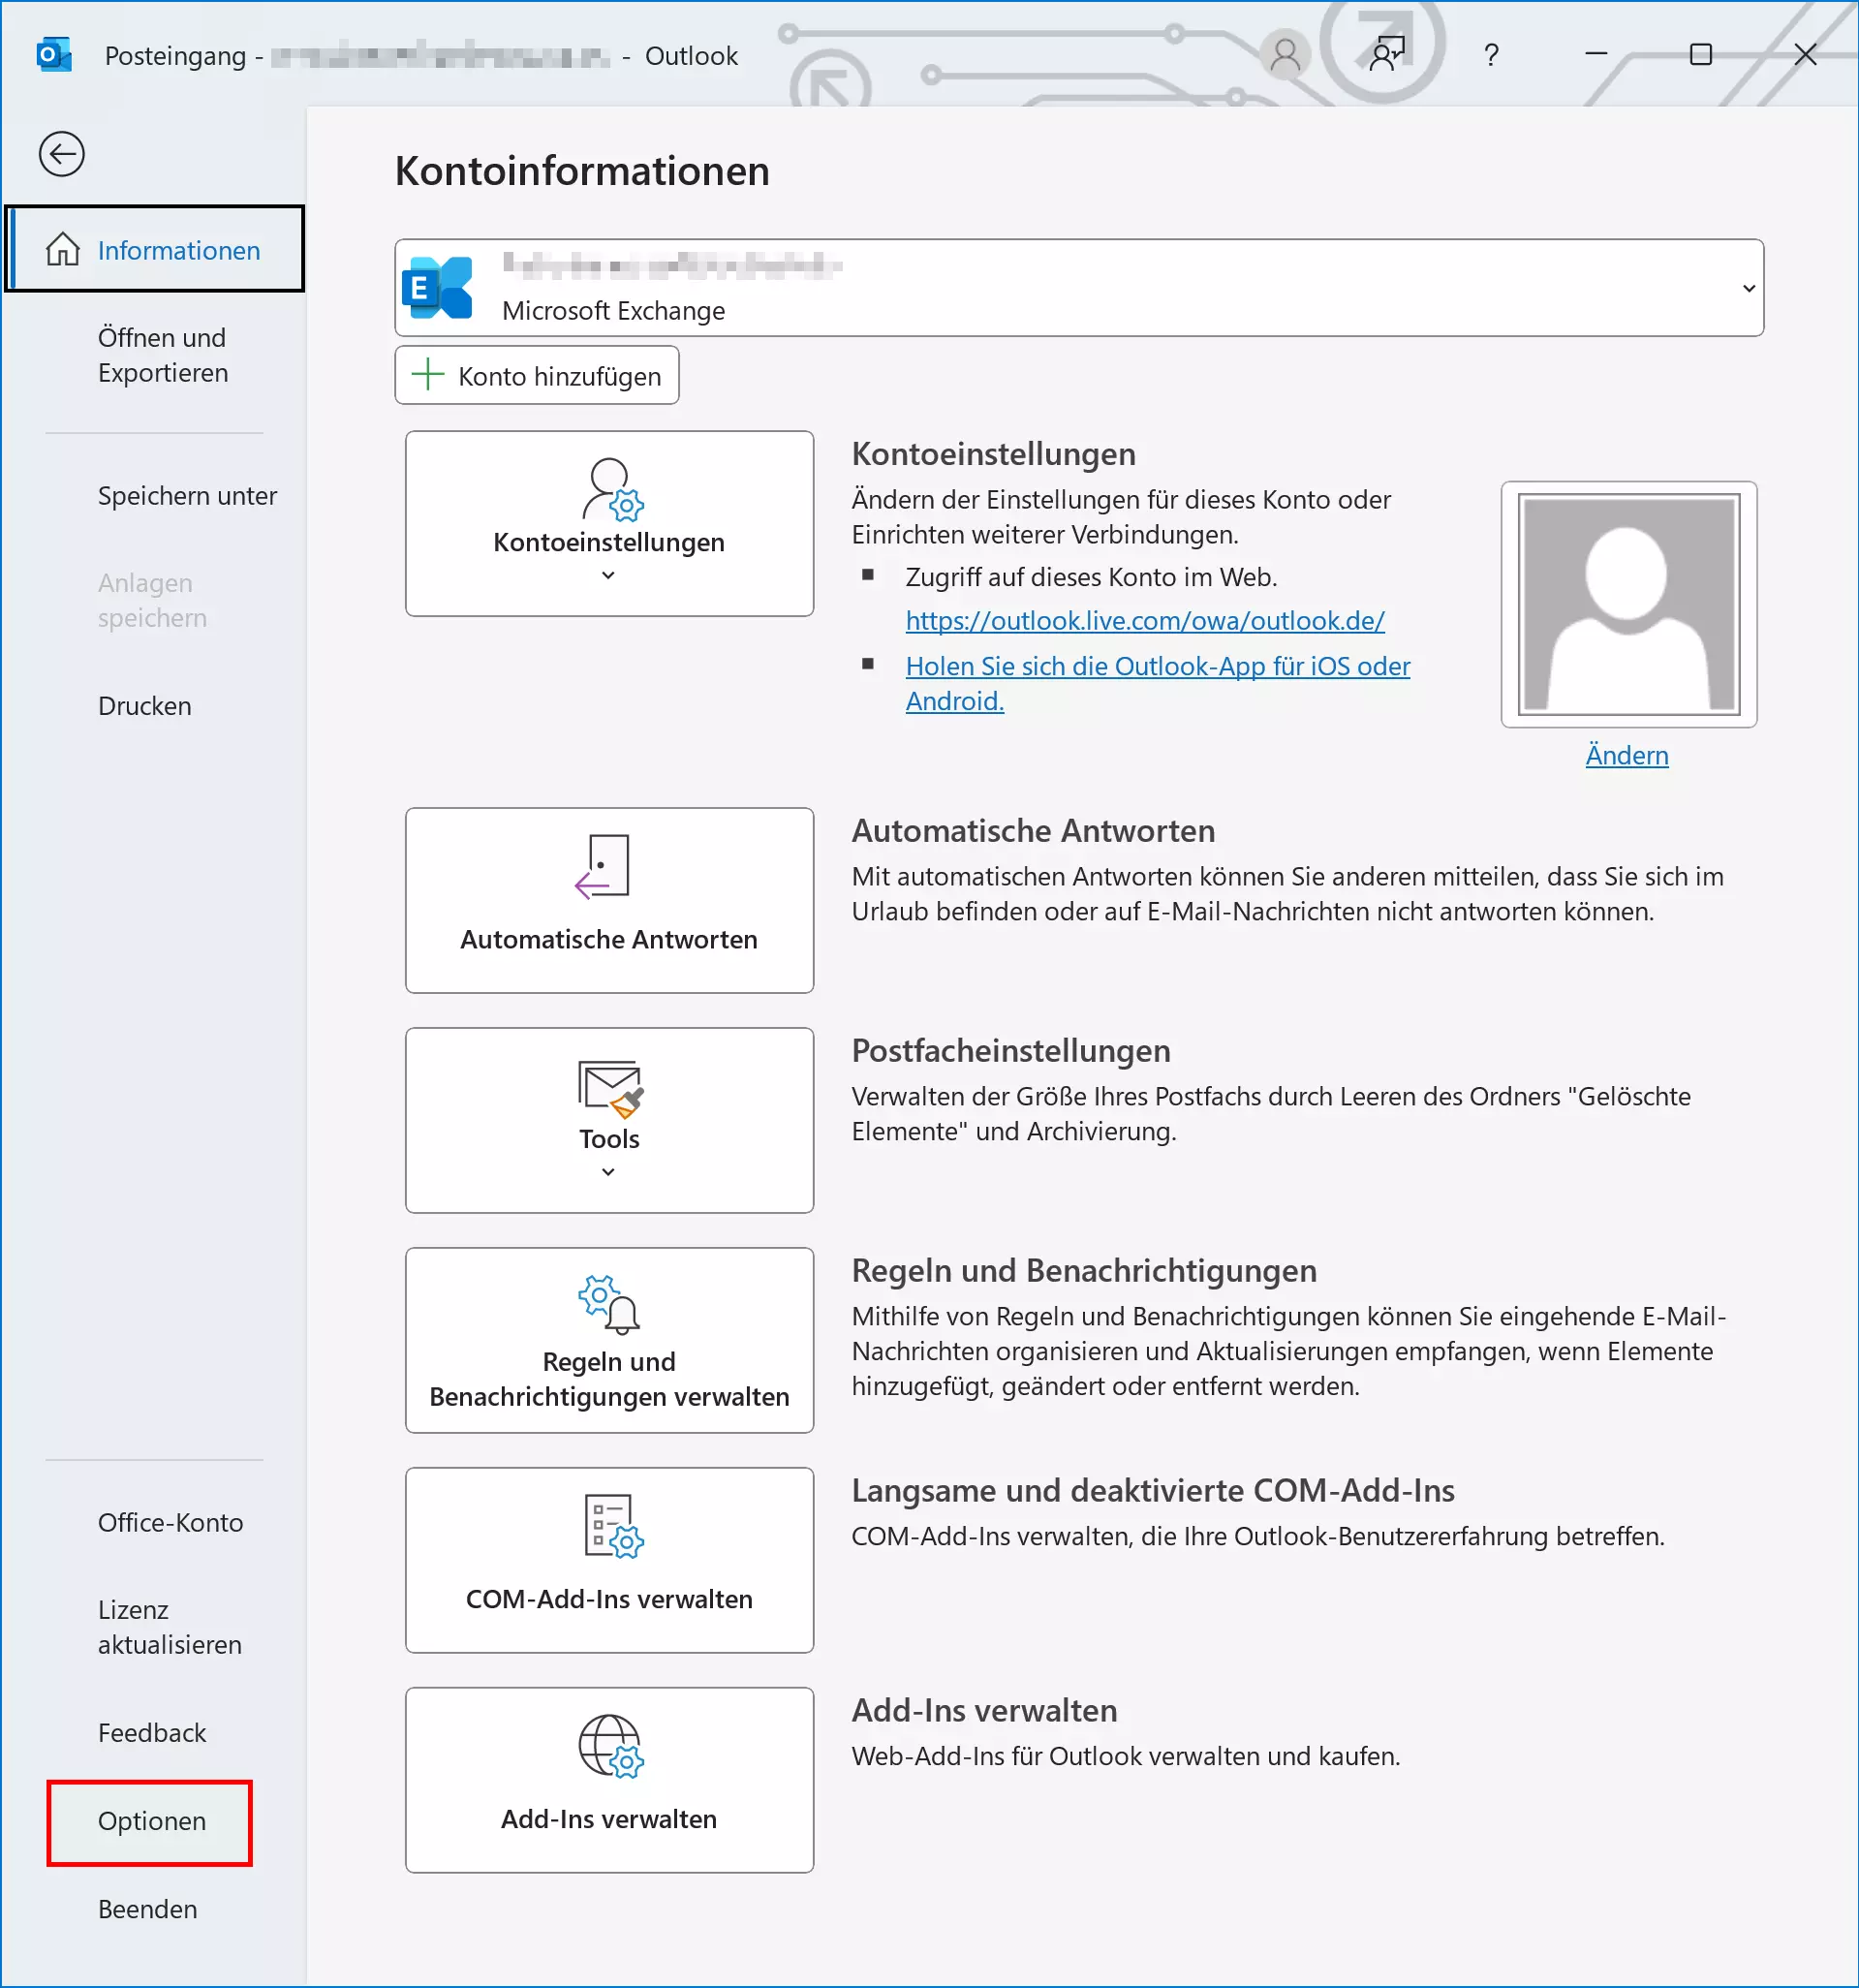Open Öffnen und Exportieren menu
The width and height of the screenshot is (1859, 1988).
click(163, 355)
